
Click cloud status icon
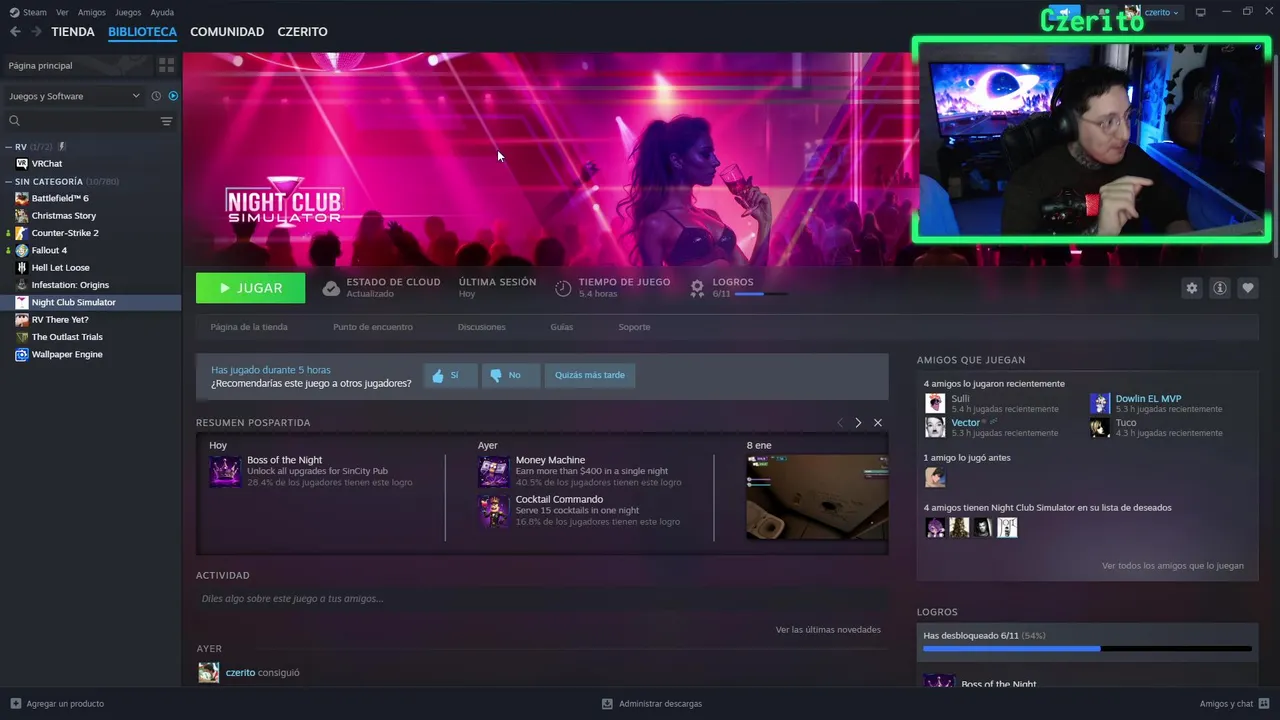[331, 288]
